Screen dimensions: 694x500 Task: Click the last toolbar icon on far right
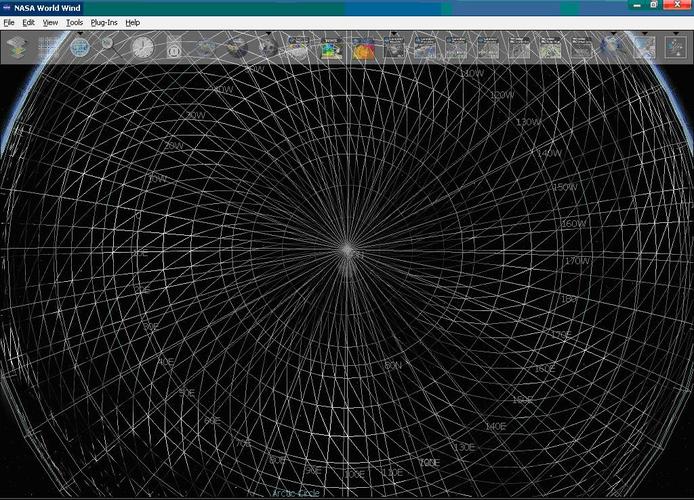tap(675, 47)
